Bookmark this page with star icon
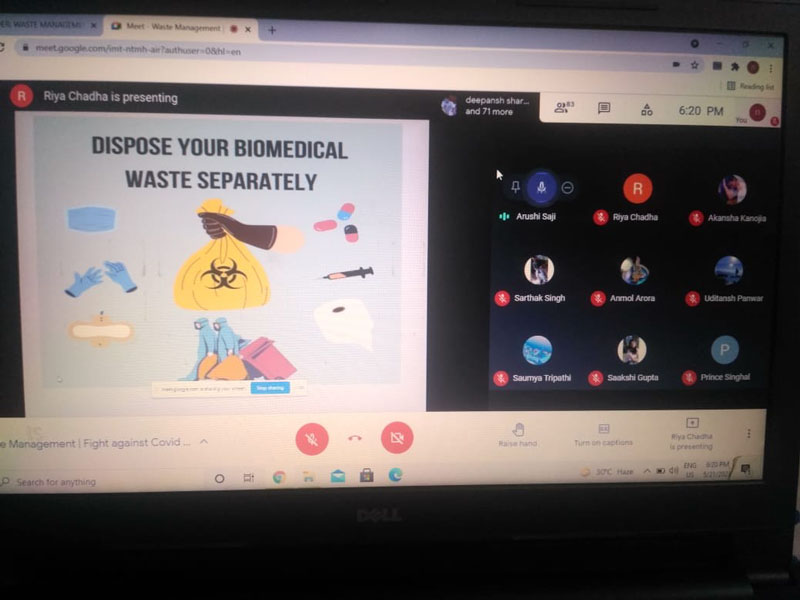Image resolution: width=800 pixels, height=600 pixels. pyautogui.click(x=694, y=65)
